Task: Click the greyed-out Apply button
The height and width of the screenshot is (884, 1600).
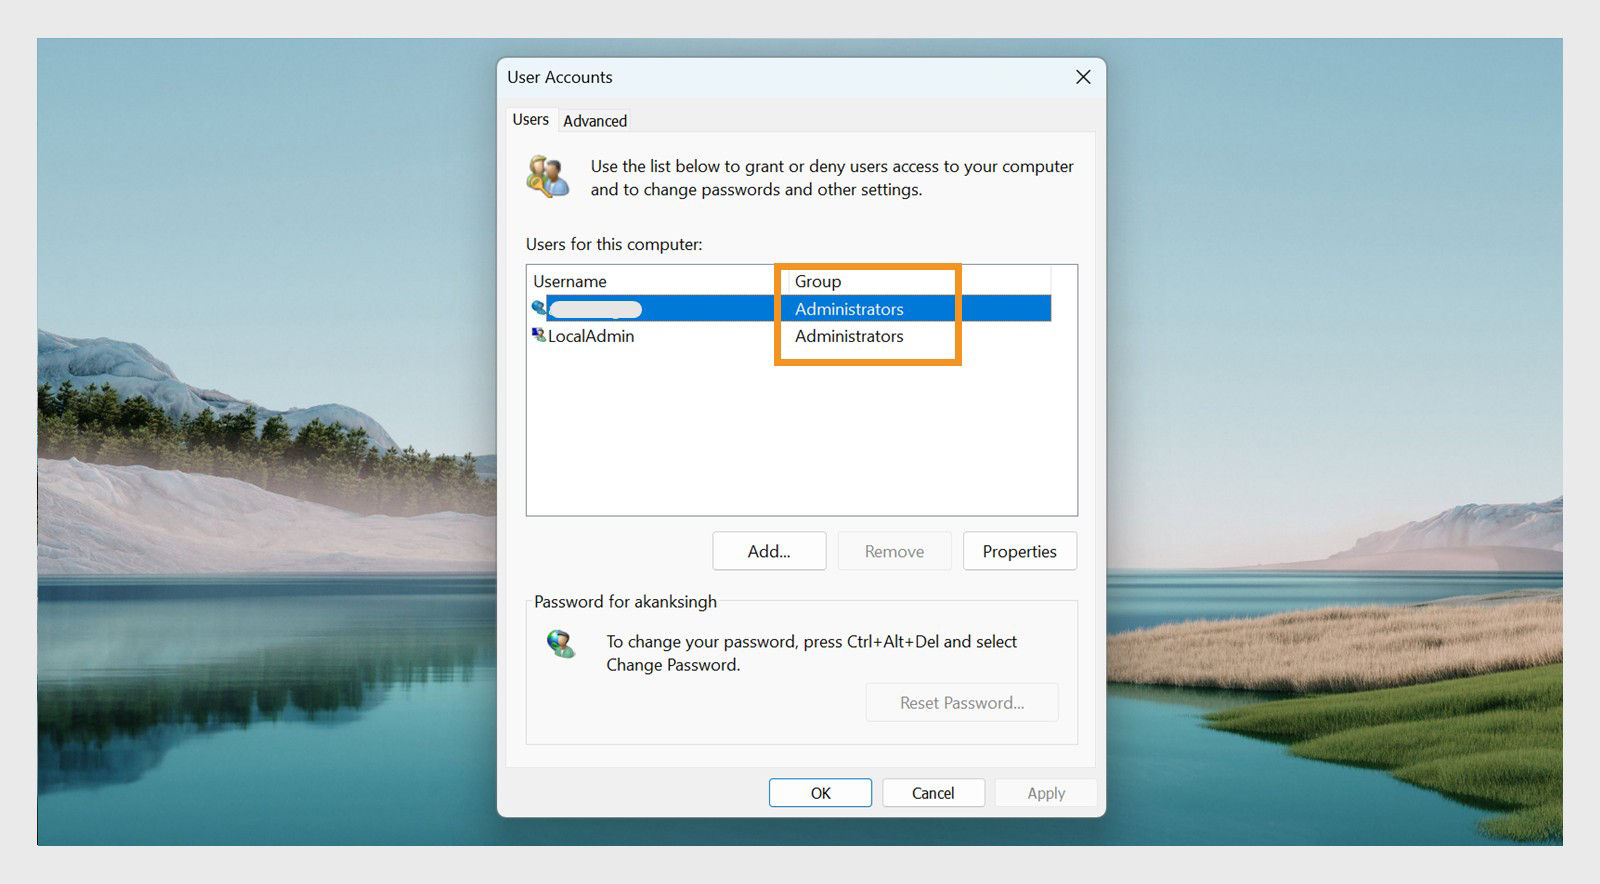Action: (x=1046, y=793)
